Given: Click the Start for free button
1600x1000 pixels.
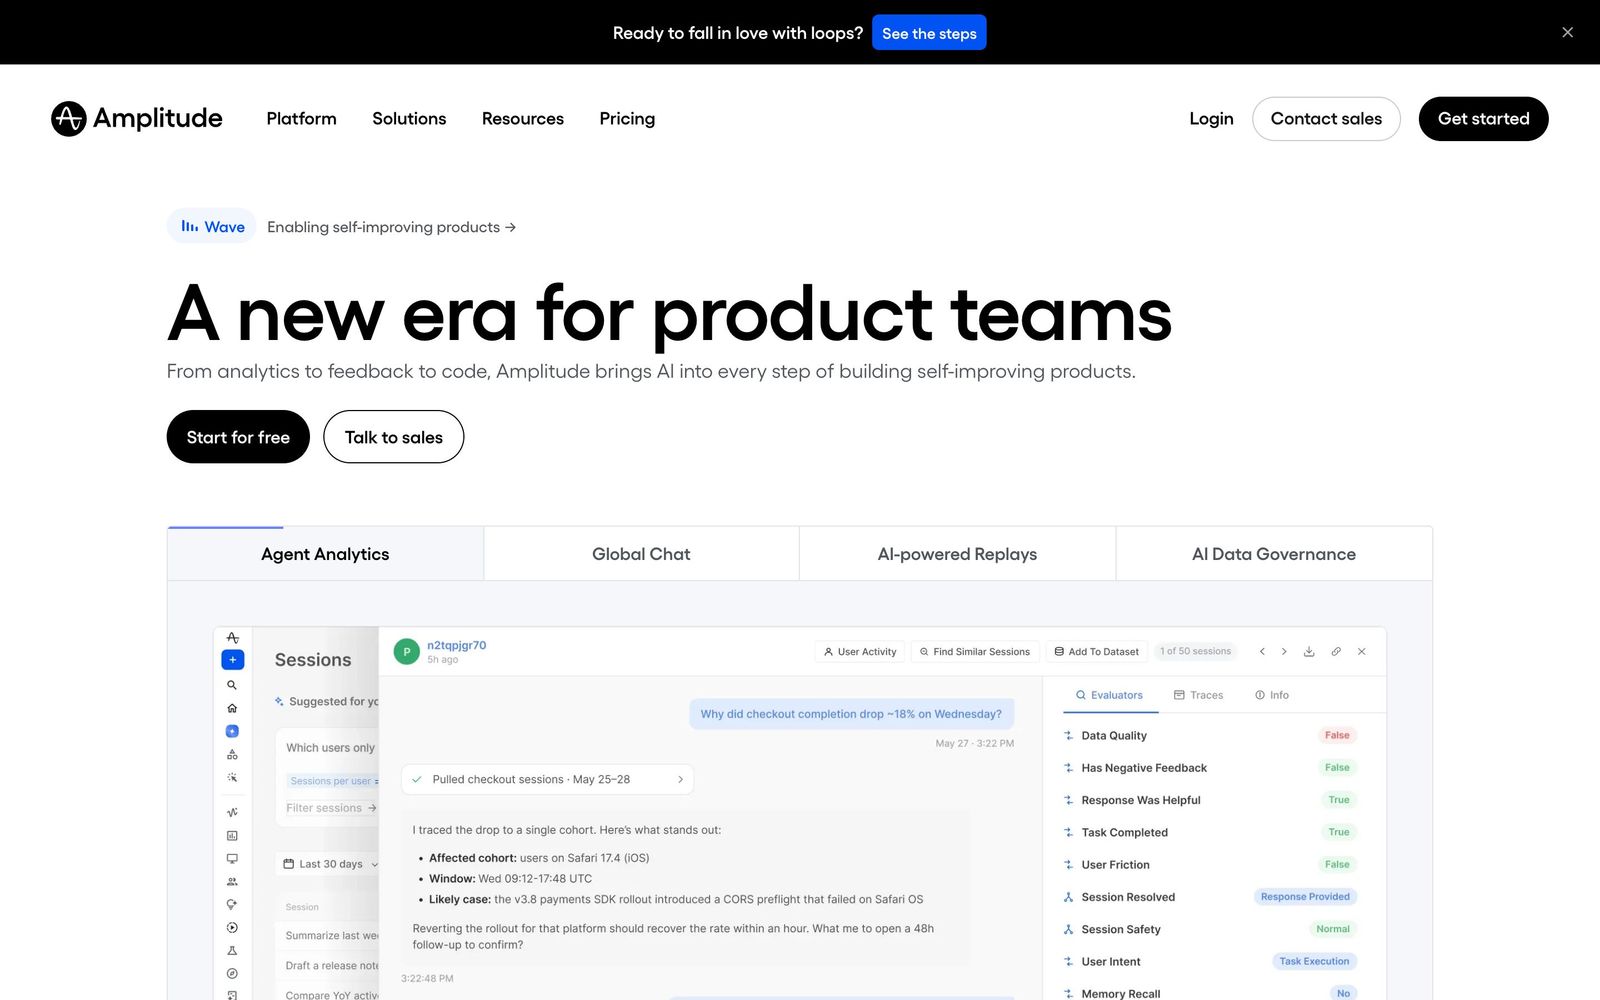Looking at the screenshot, I should pyautogui.click(x=238, y=437).
